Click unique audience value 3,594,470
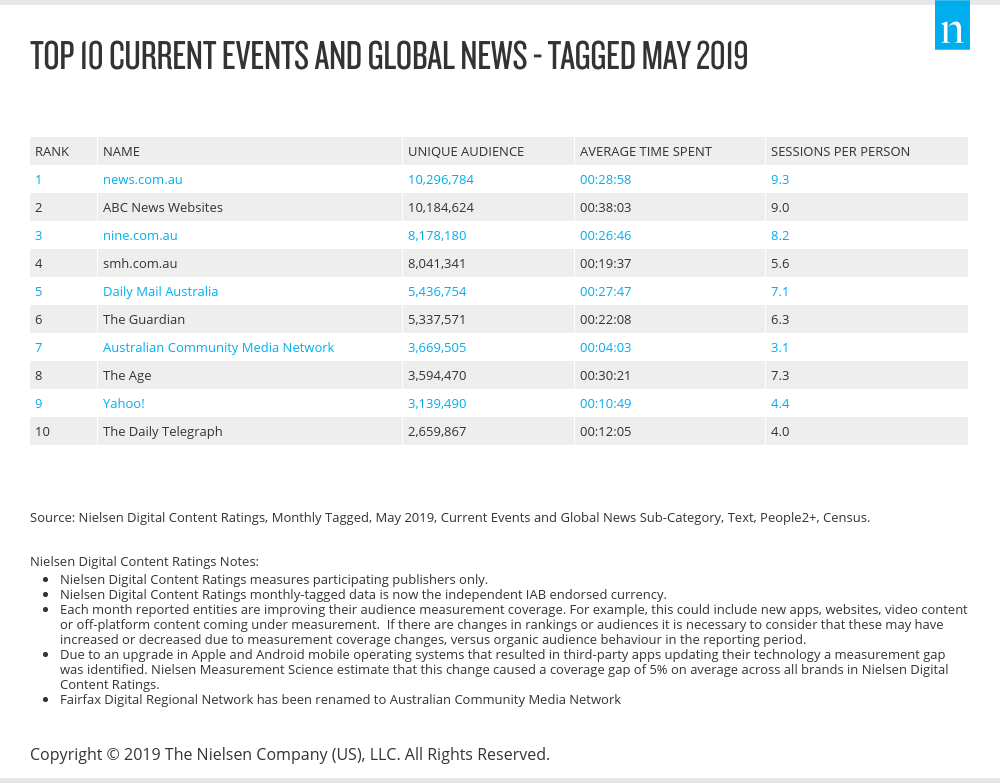This screenshot has width=1000, height=783. pyautogui.click(x=437, y=376)
